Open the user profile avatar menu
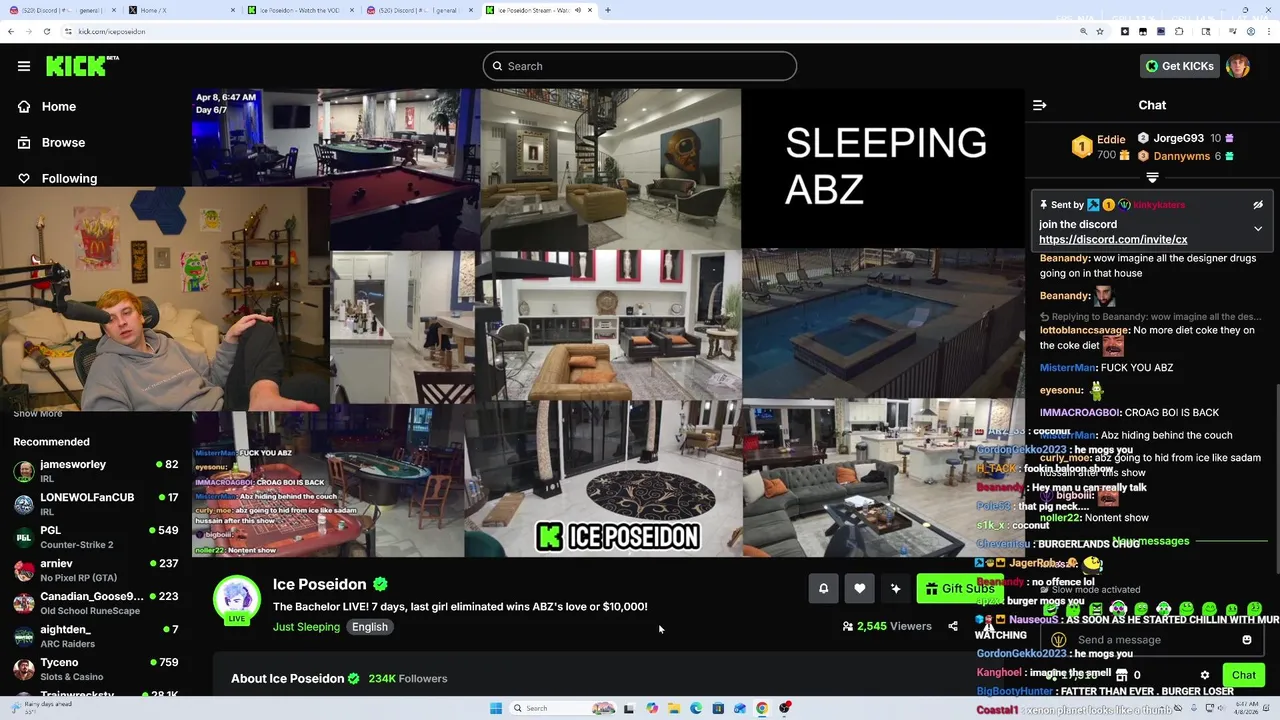Image resolution: width=1280 pixels, height=720 pixels. pyautogui.click(x=1238, y=66)
